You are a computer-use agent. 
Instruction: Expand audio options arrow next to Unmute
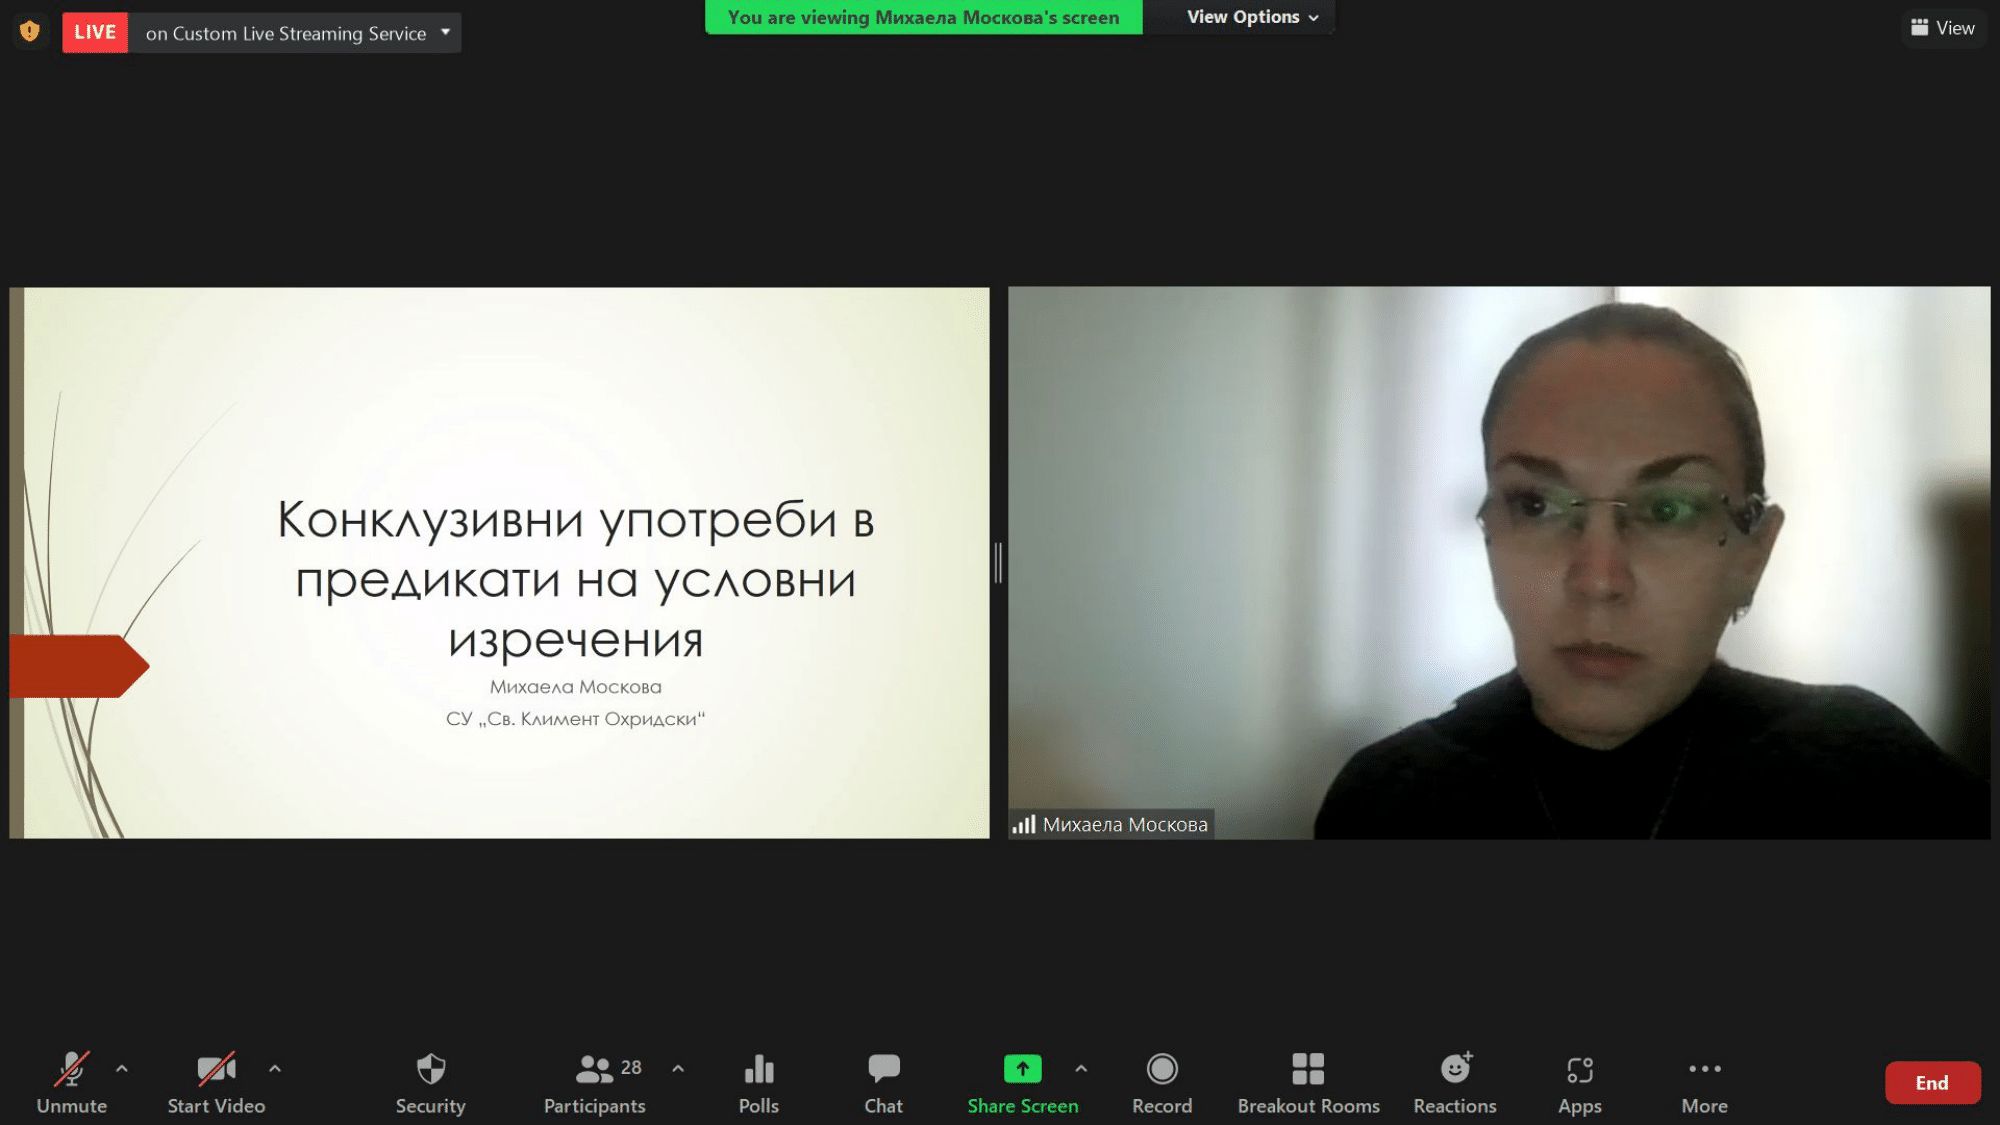[122, 1068]
